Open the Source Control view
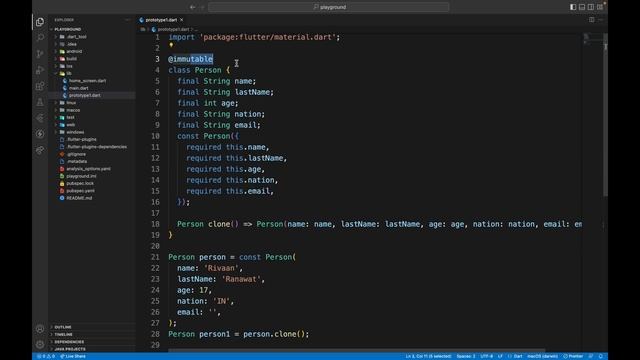640x360 pixels. [40, 54]
